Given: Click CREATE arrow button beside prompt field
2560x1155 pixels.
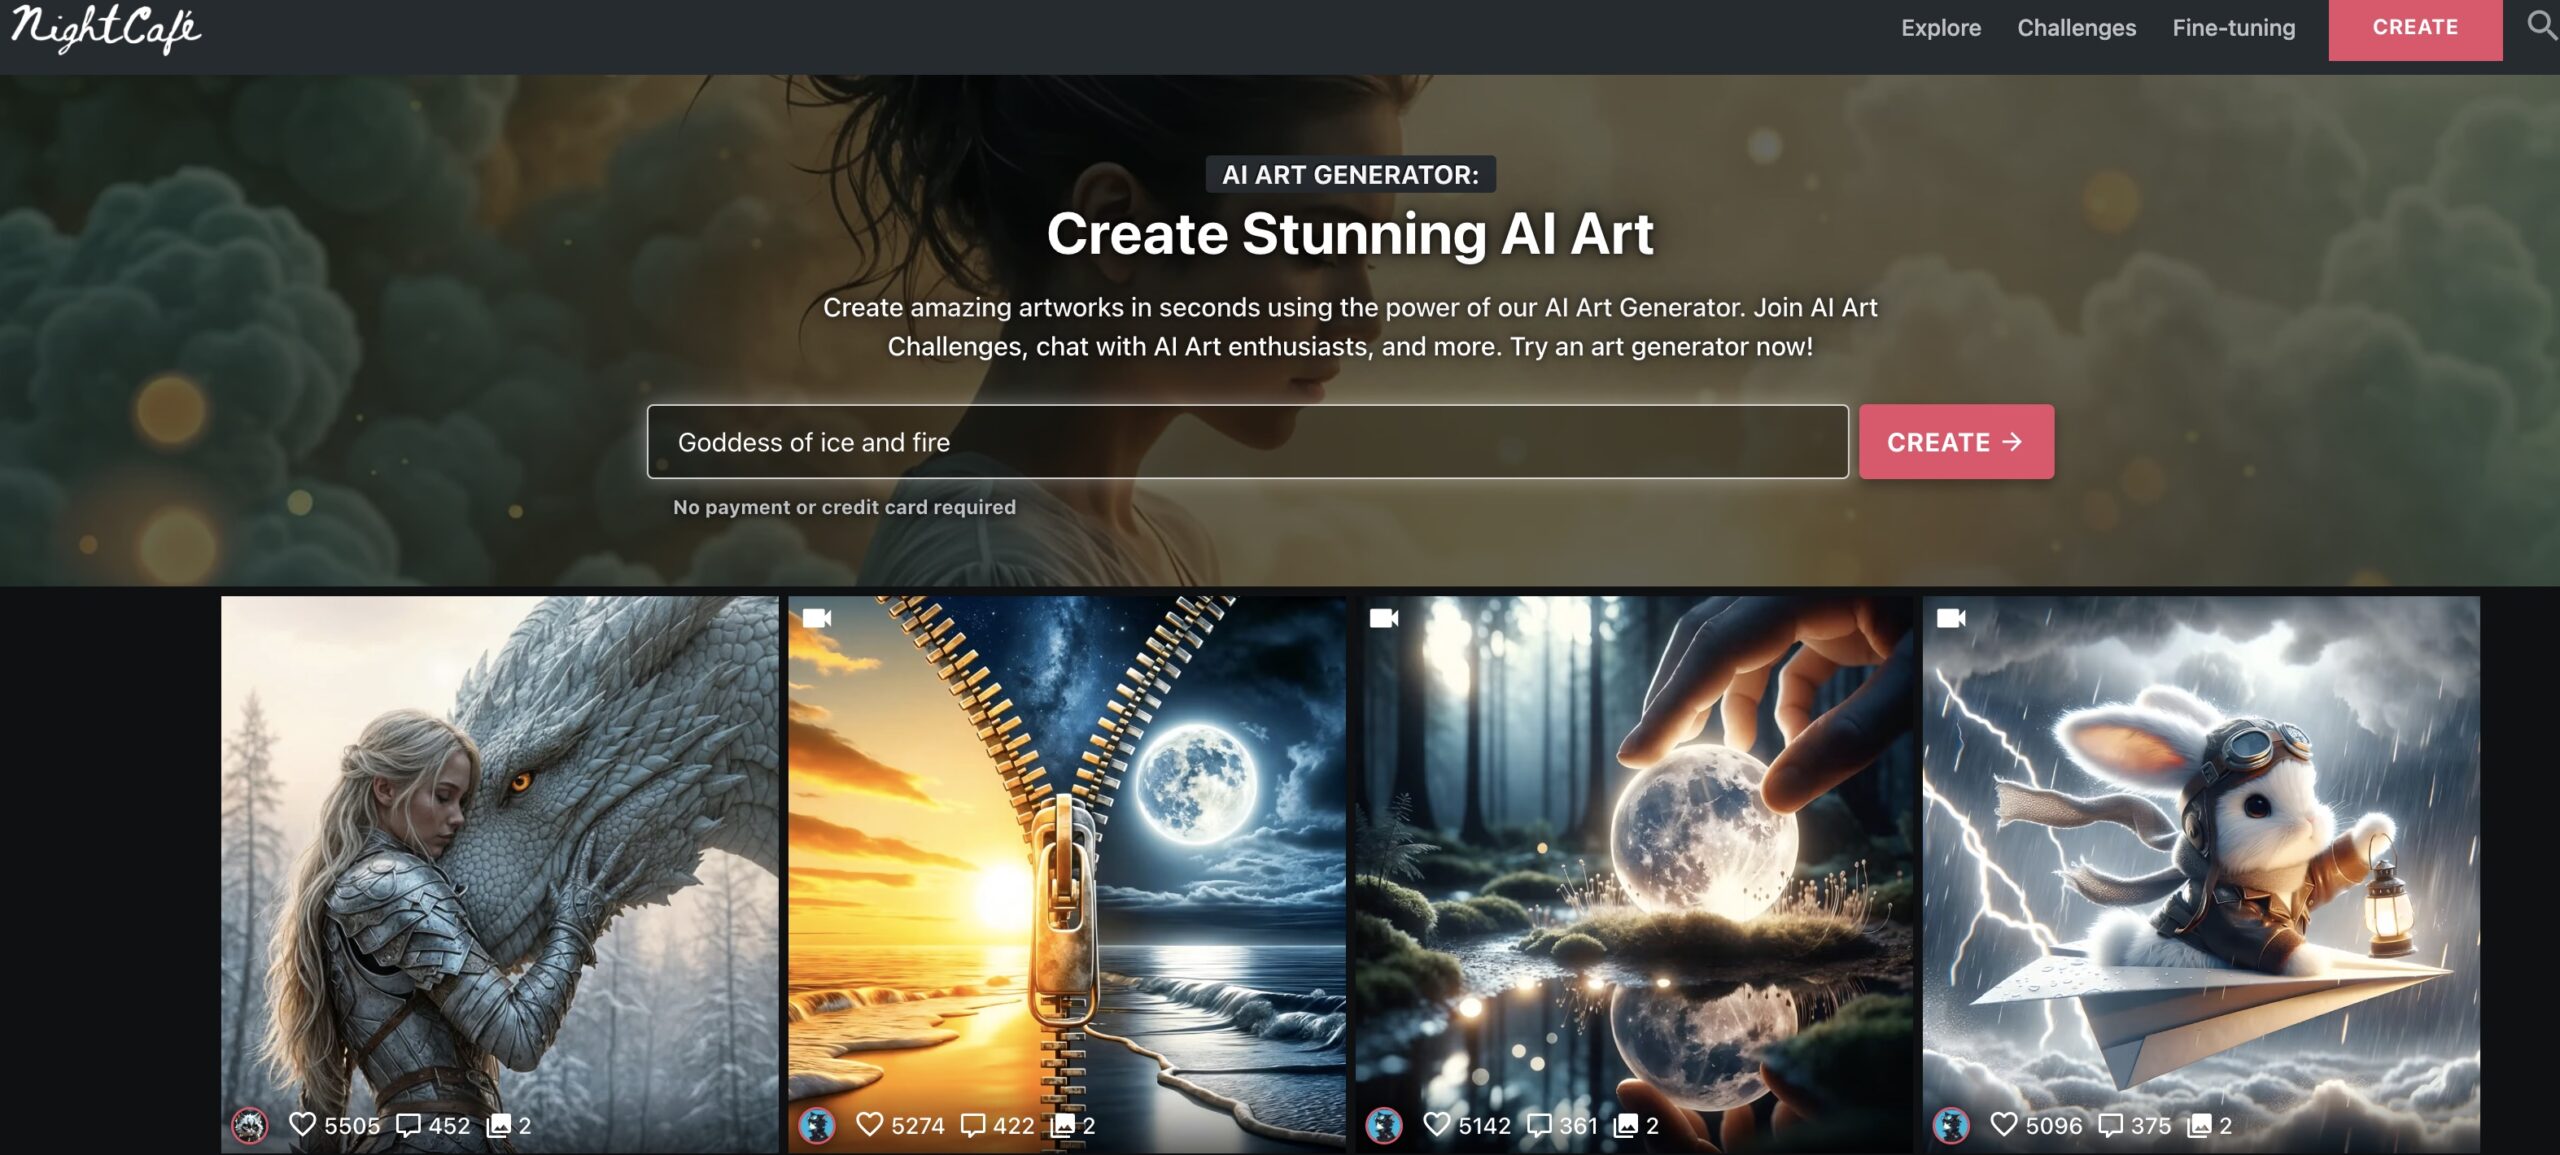Looking at the screenshot, I should tap(1955, 442).
